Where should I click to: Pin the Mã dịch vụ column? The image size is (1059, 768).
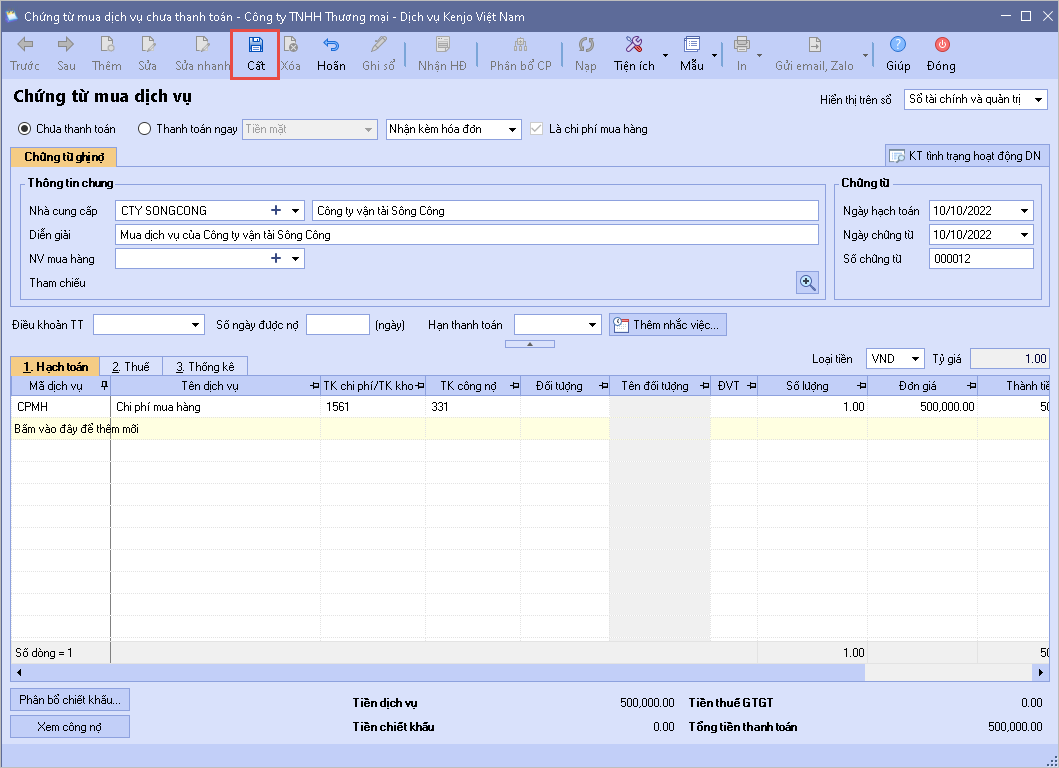pyautogui.click(x=104, y=385)
